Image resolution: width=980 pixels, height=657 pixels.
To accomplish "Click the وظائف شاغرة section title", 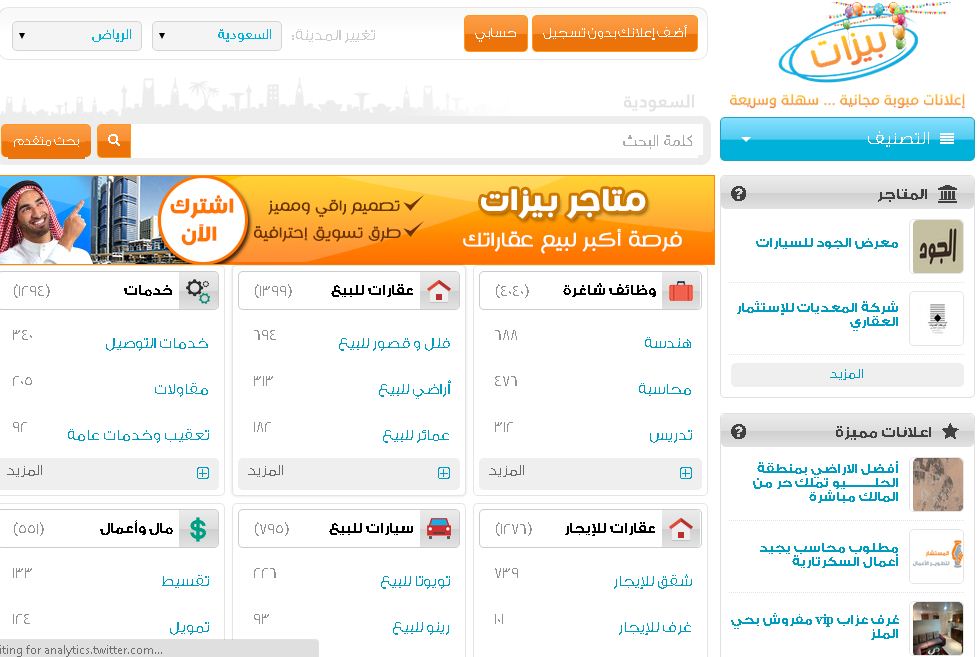I will pos(609,291).
